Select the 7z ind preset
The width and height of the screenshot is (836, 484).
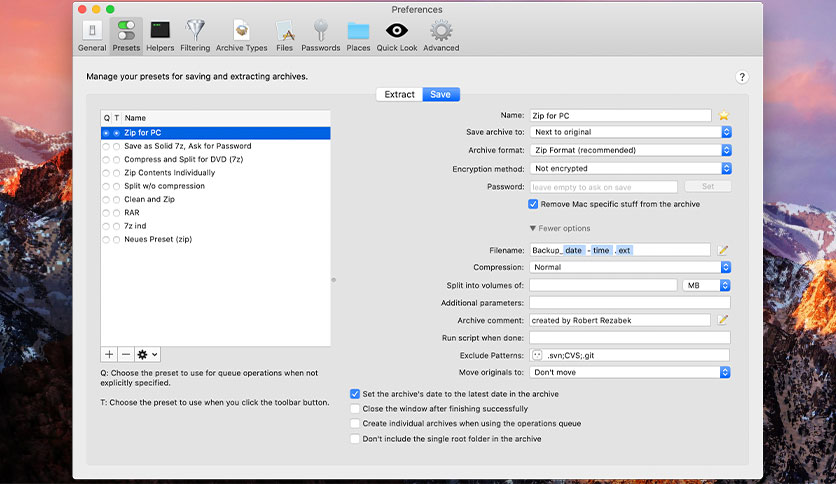click(215, 226)
